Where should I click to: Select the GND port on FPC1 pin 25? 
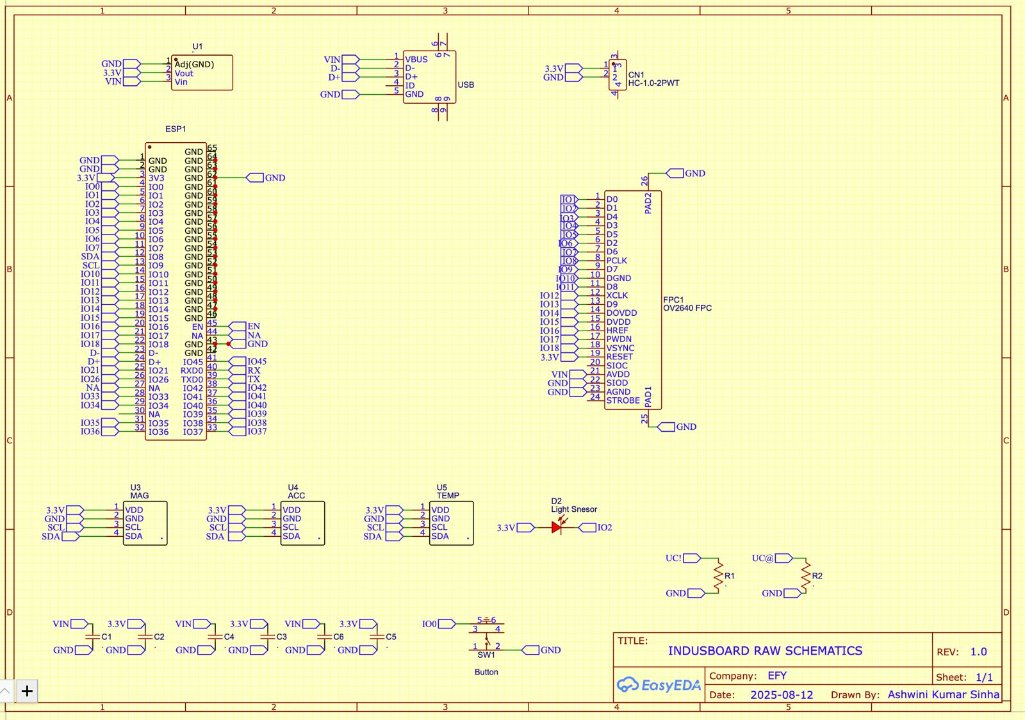tap(677, 426)
